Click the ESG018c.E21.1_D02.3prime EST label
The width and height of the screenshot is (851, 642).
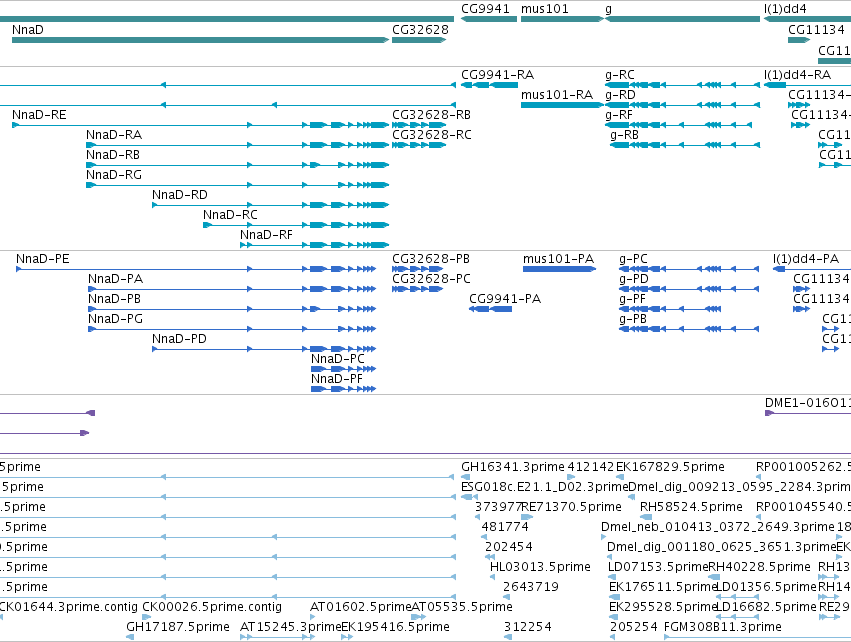(x=544, y=487)
